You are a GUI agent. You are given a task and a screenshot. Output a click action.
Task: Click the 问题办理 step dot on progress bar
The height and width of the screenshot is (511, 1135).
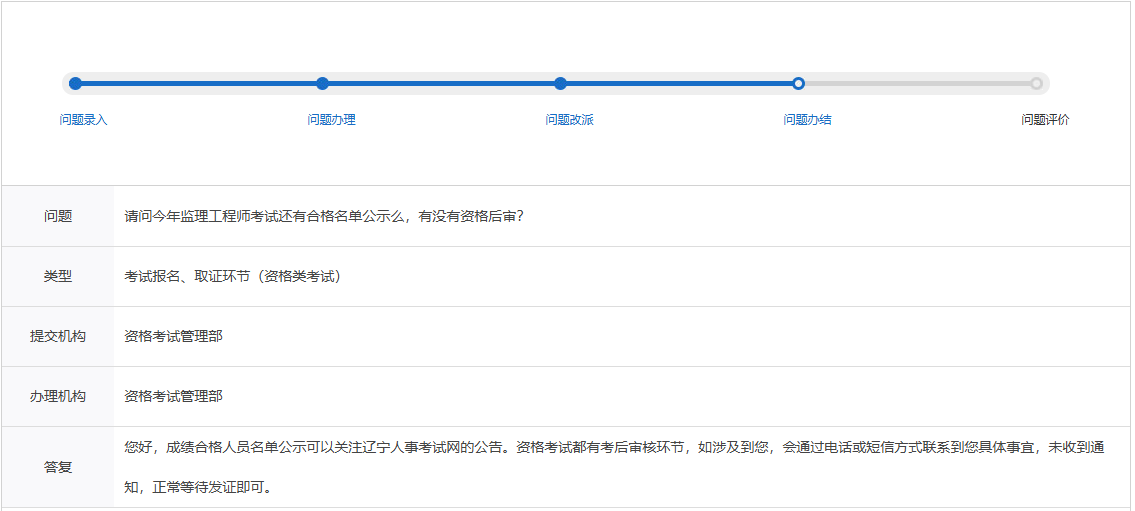[x=323, y=83]
